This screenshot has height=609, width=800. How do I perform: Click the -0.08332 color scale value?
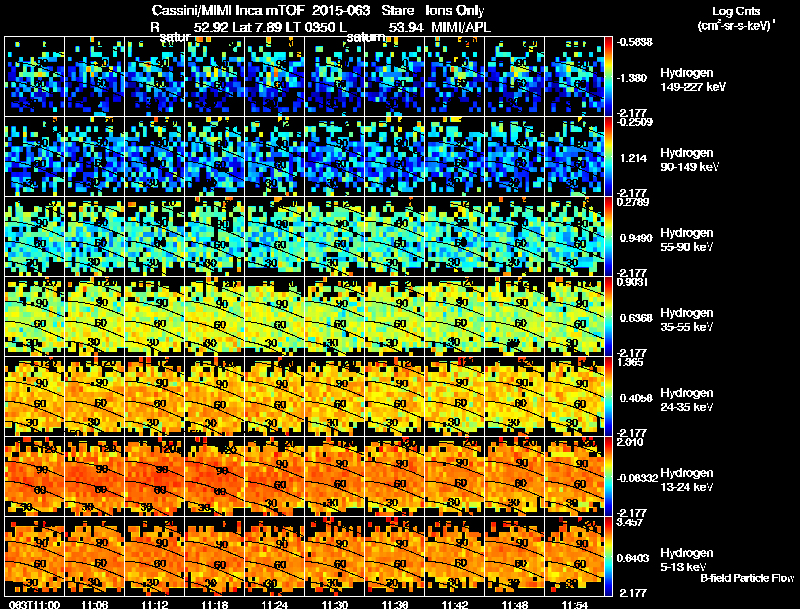coord(637,478)
